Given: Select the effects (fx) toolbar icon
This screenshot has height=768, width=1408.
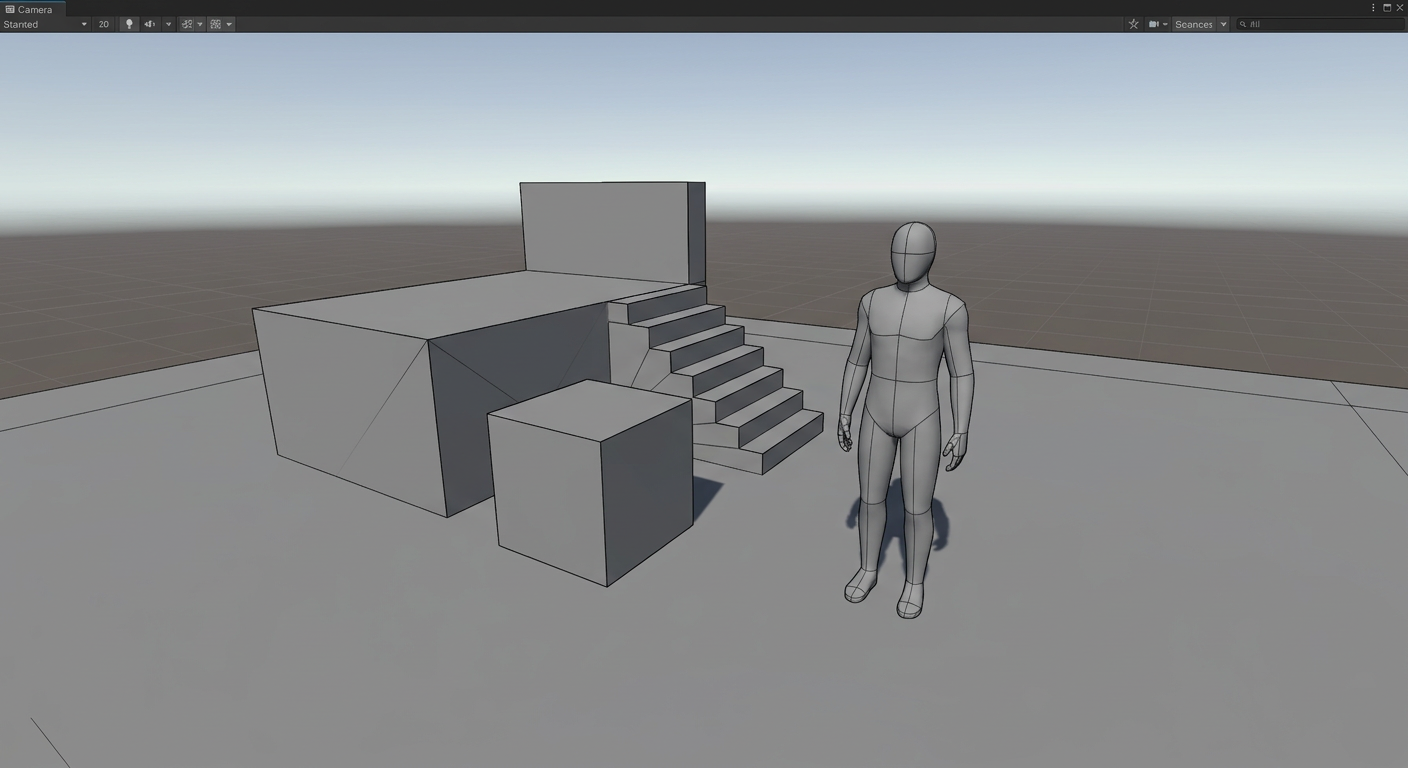Looking at the screenshot, I should tap(185, 24).
